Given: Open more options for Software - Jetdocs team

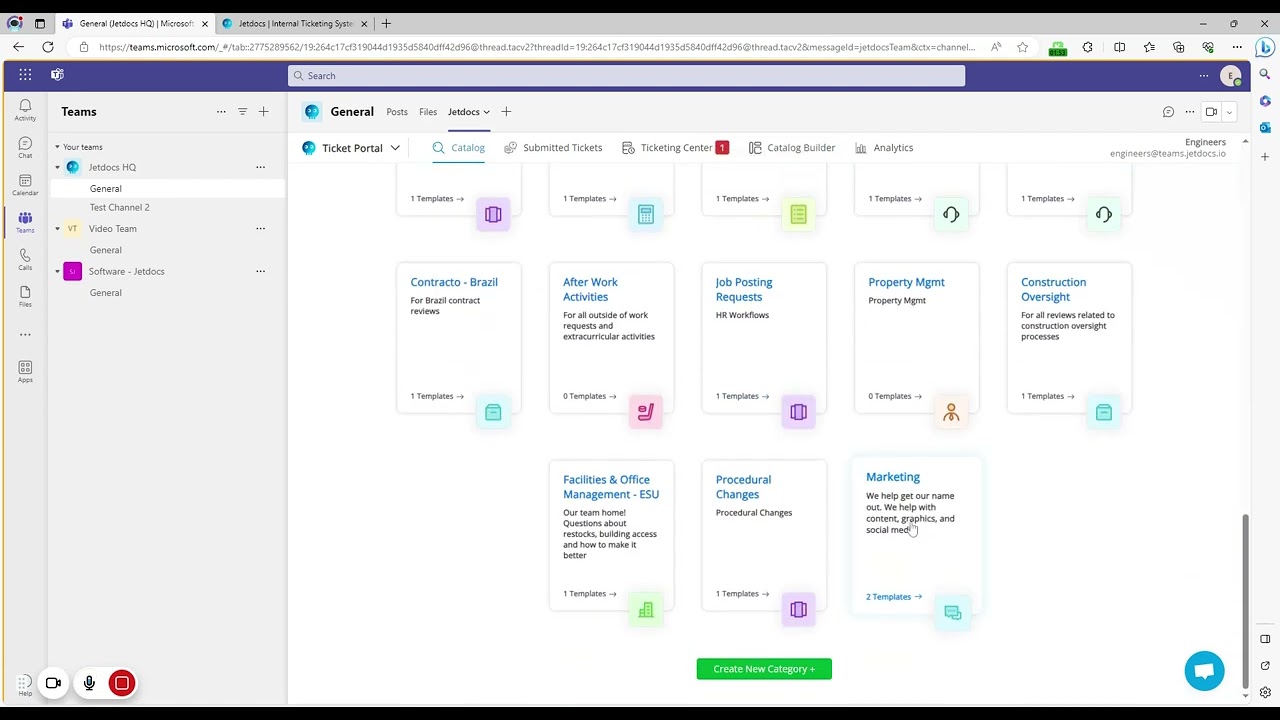Looking at the screenshot, I should point(260,271).
